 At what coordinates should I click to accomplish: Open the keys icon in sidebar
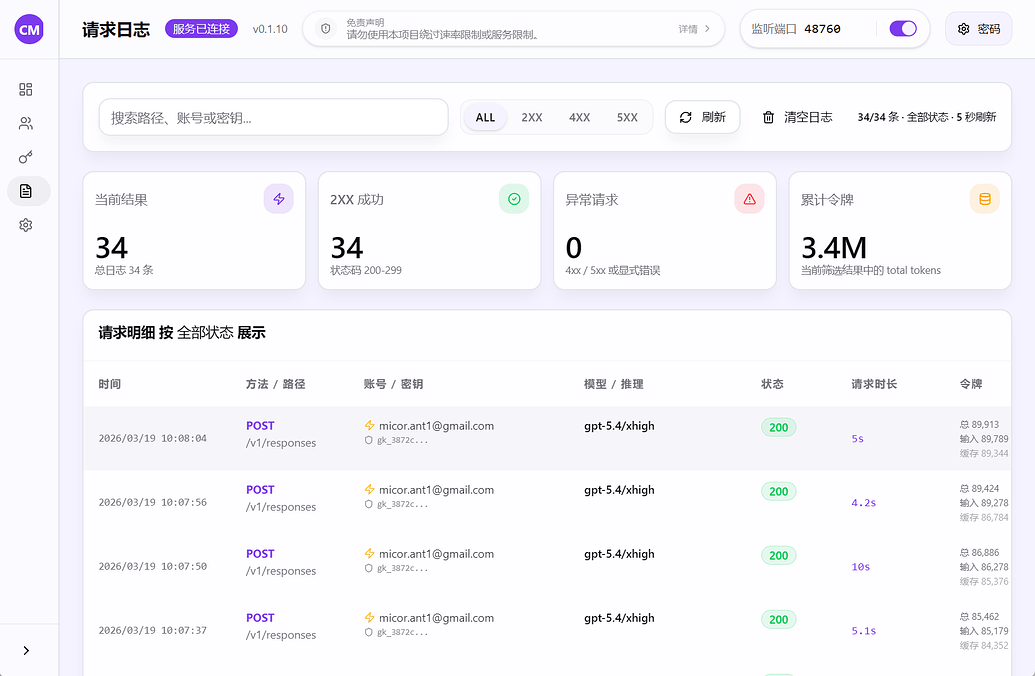[26, 157]
